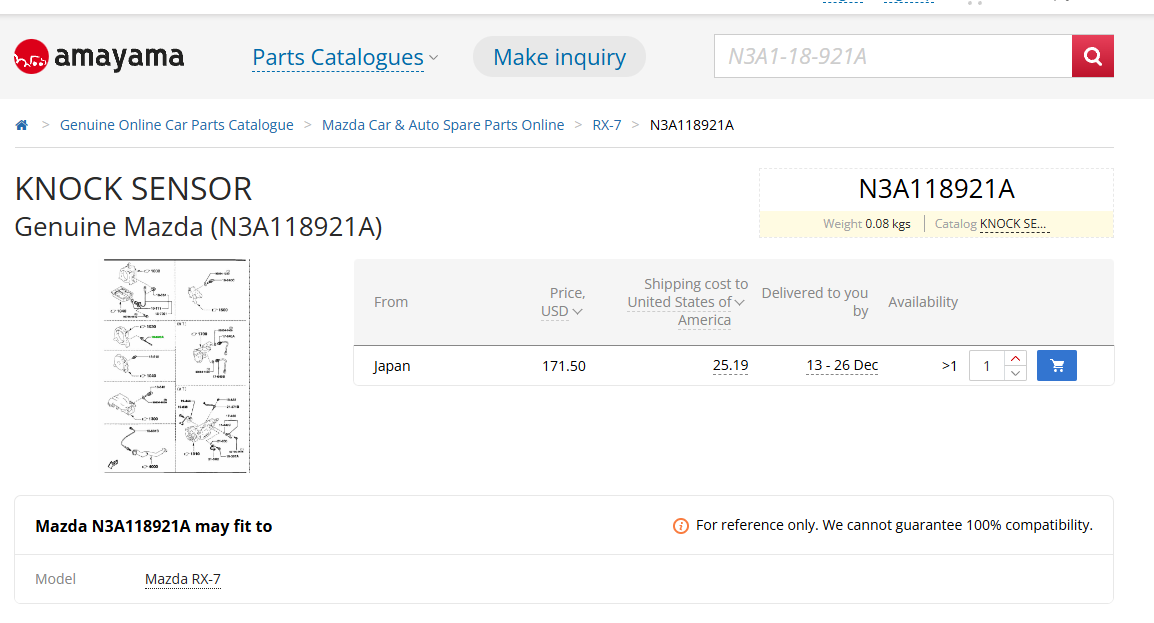Change currency using the USD dropdown
1154x623 pixels.
[x=562, y=311]
